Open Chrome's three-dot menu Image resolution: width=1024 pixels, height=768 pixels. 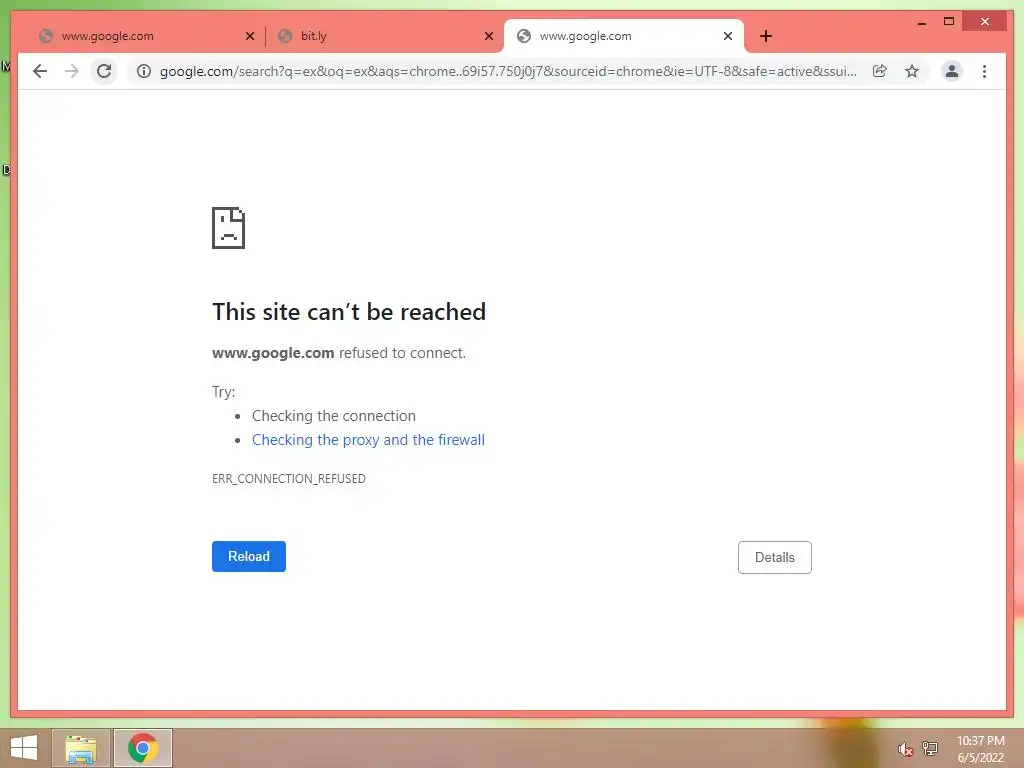point(984,71)
